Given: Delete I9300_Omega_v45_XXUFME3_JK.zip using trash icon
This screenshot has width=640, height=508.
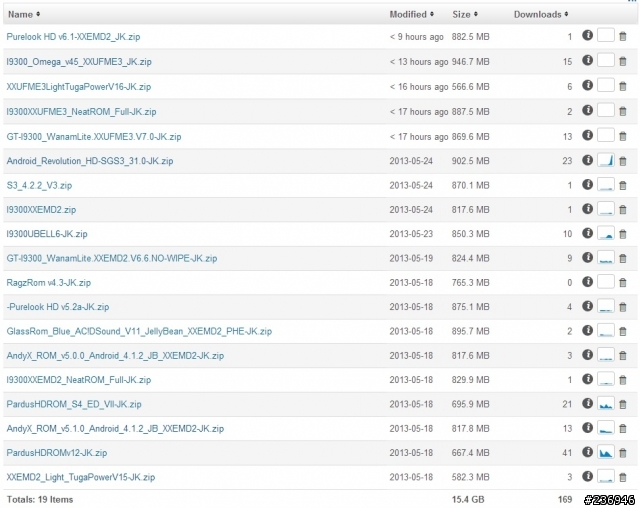Looking at the screenshot, I should [623, 62].
